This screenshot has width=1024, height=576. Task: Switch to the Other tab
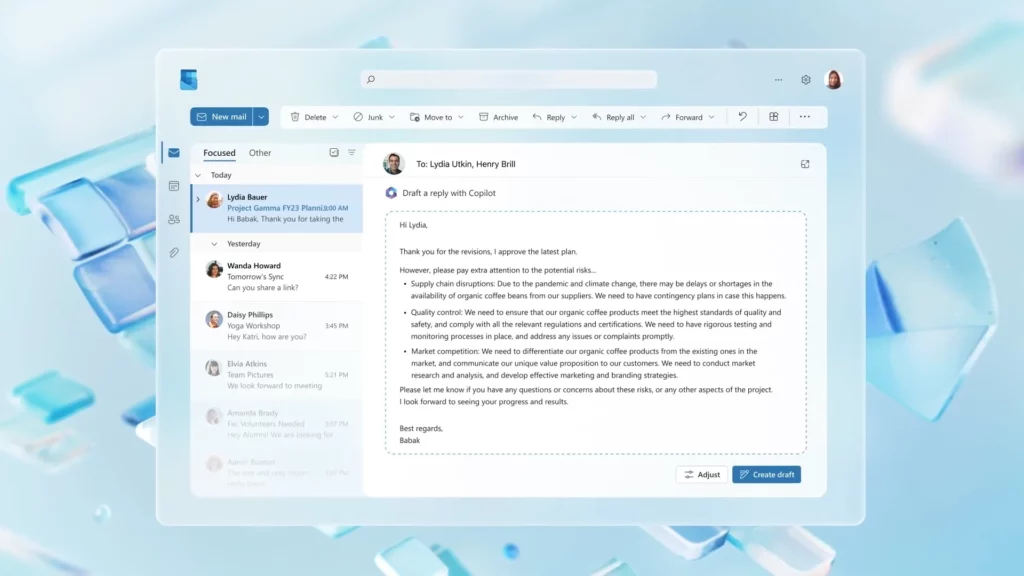[260, 153]
